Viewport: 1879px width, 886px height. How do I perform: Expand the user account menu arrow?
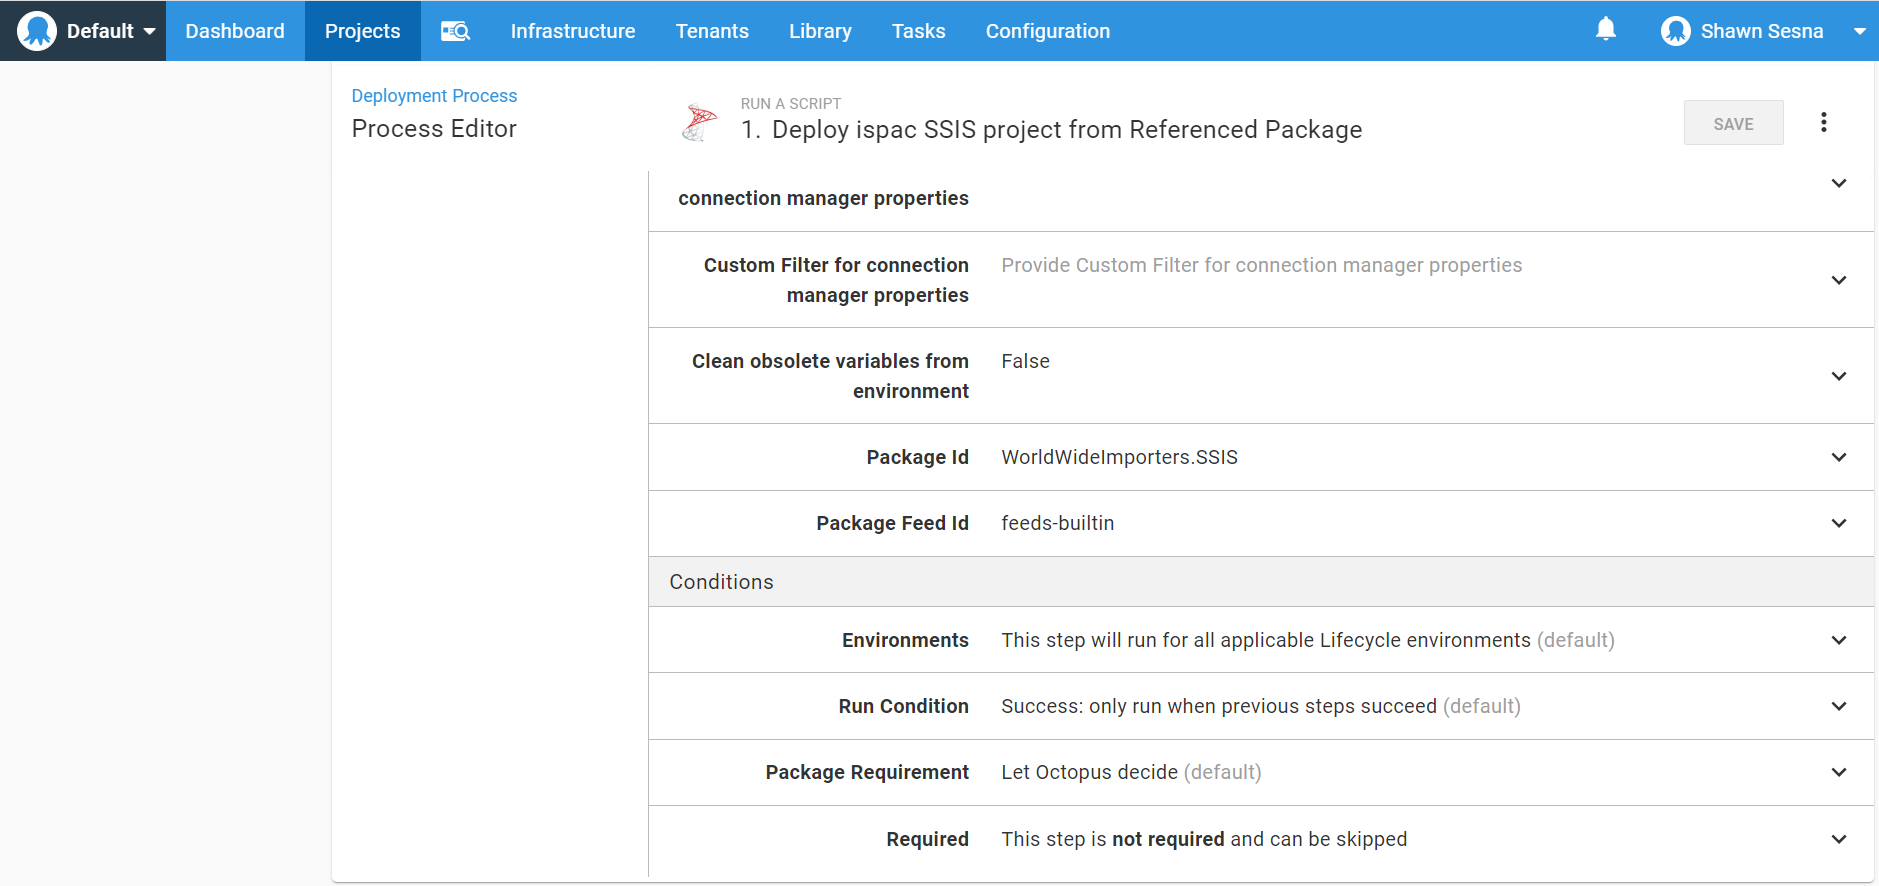[x=1859, y=31]
